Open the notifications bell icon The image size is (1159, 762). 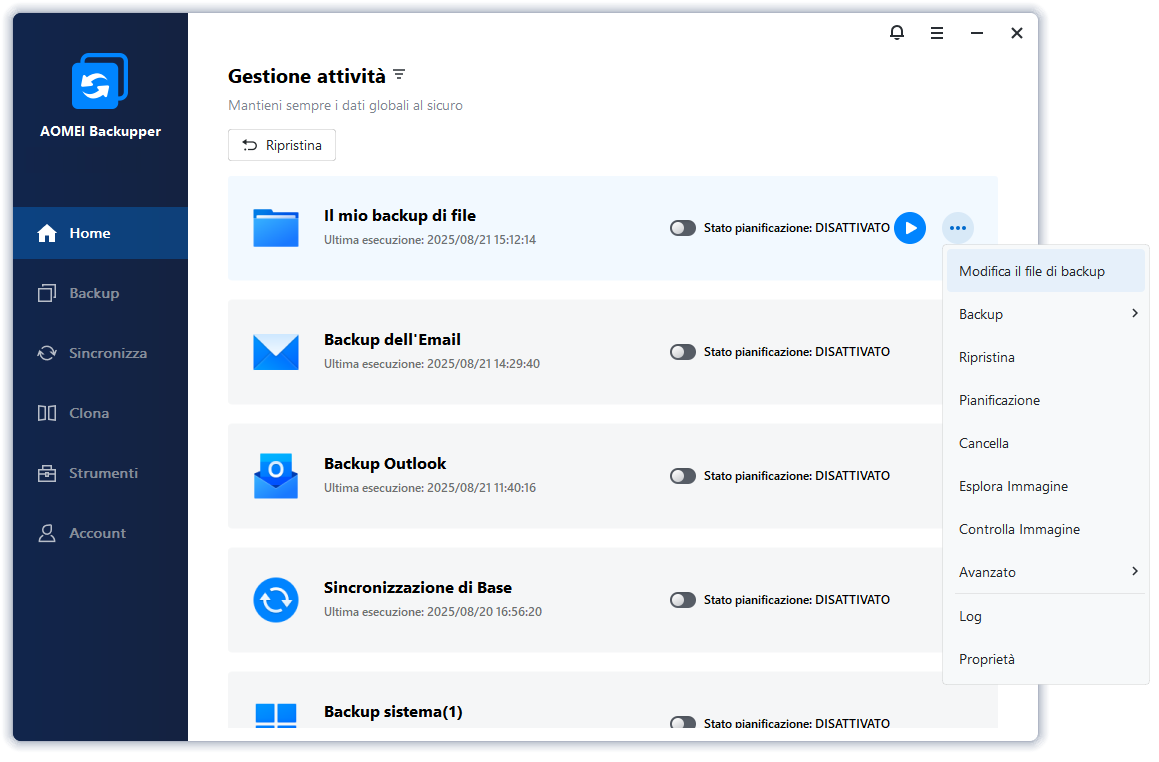coord(897,33)
